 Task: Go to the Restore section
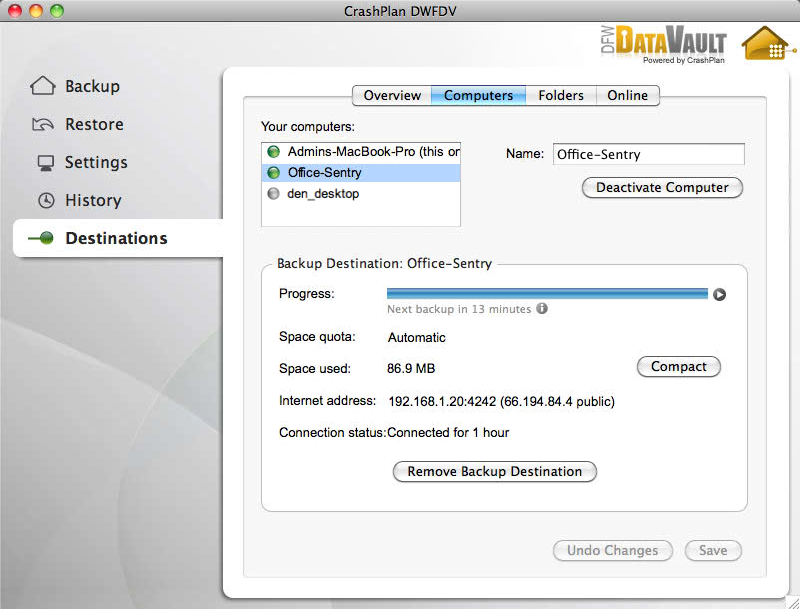click(x=94, y=124)
